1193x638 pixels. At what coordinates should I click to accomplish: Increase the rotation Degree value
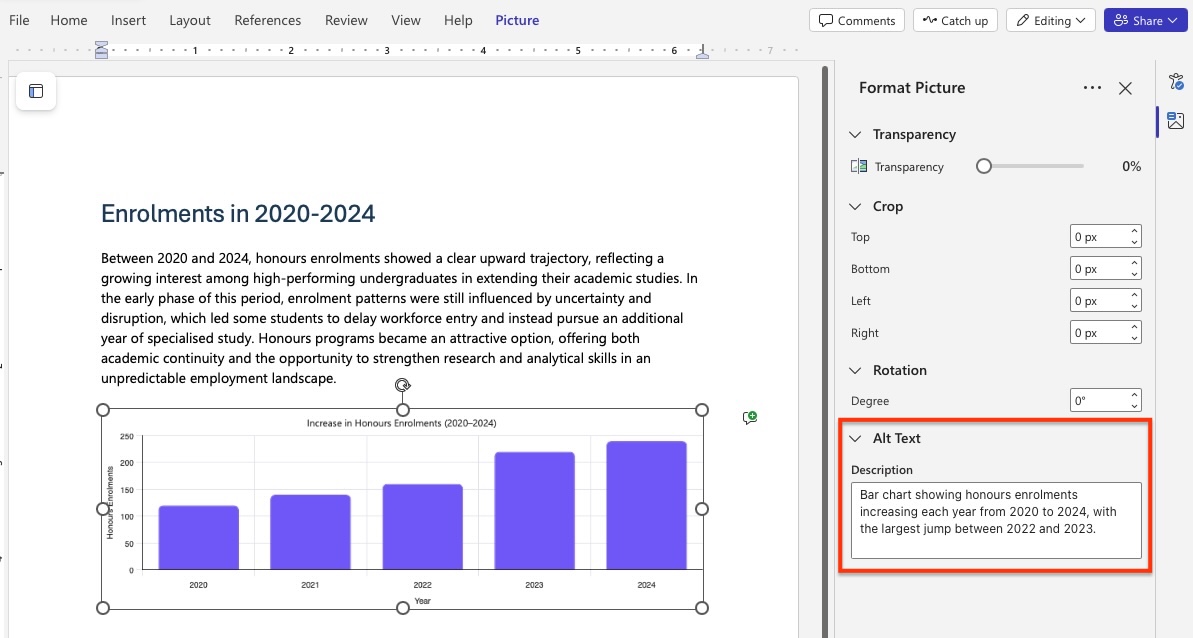tap(1134, 395)
